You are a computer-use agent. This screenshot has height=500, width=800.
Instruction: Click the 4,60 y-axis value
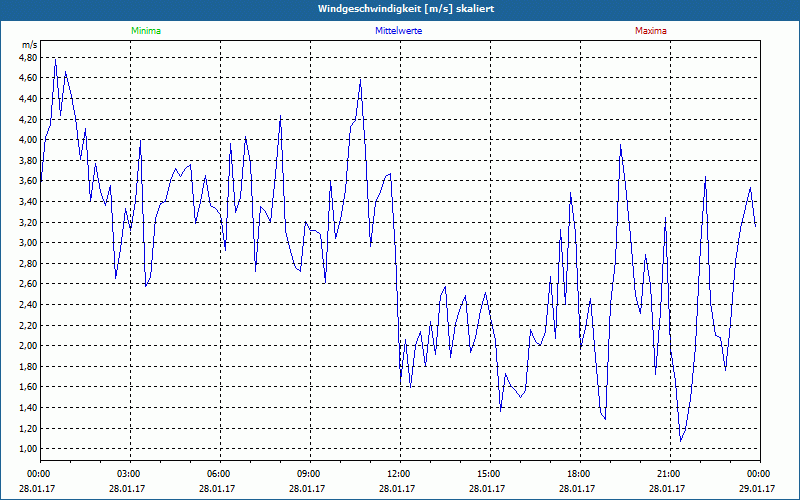click(x=29, y=78)
